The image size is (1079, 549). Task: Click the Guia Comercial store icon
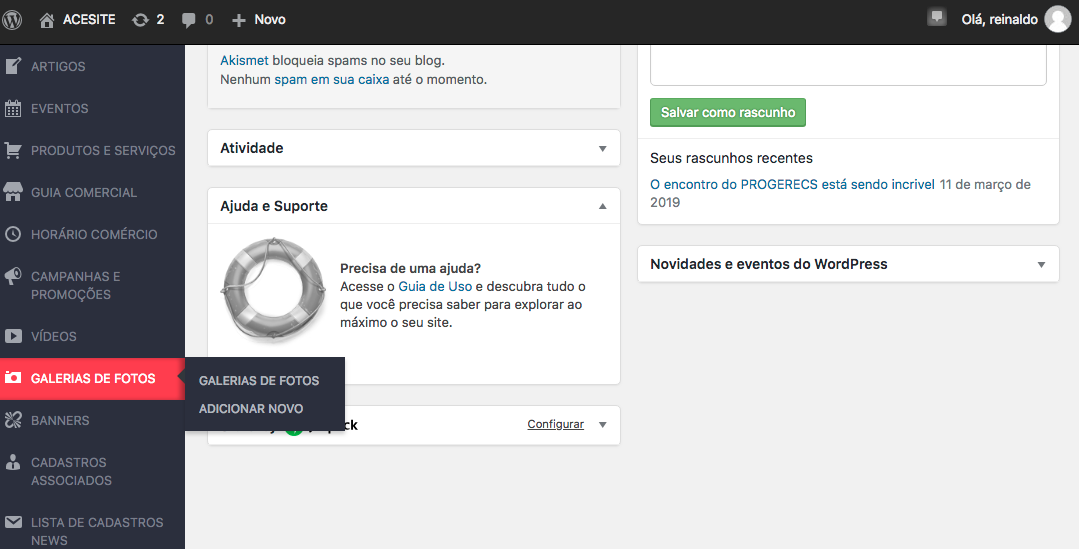pyautogui.click(x=12, y=192)
